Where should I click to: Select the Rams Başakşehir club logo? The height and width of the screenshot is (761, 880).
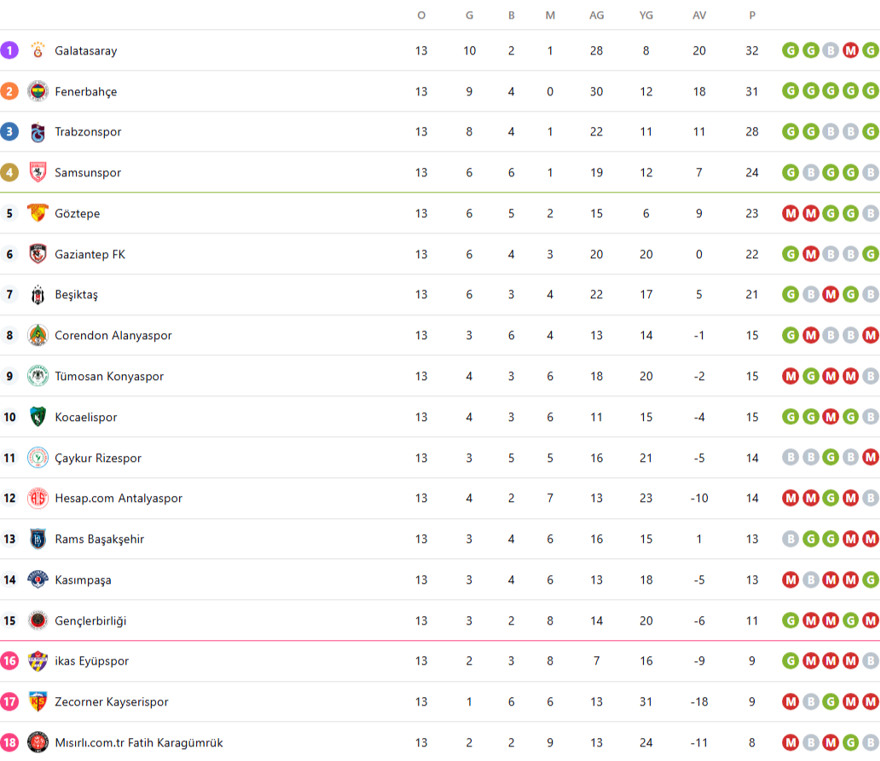point(38,539)
